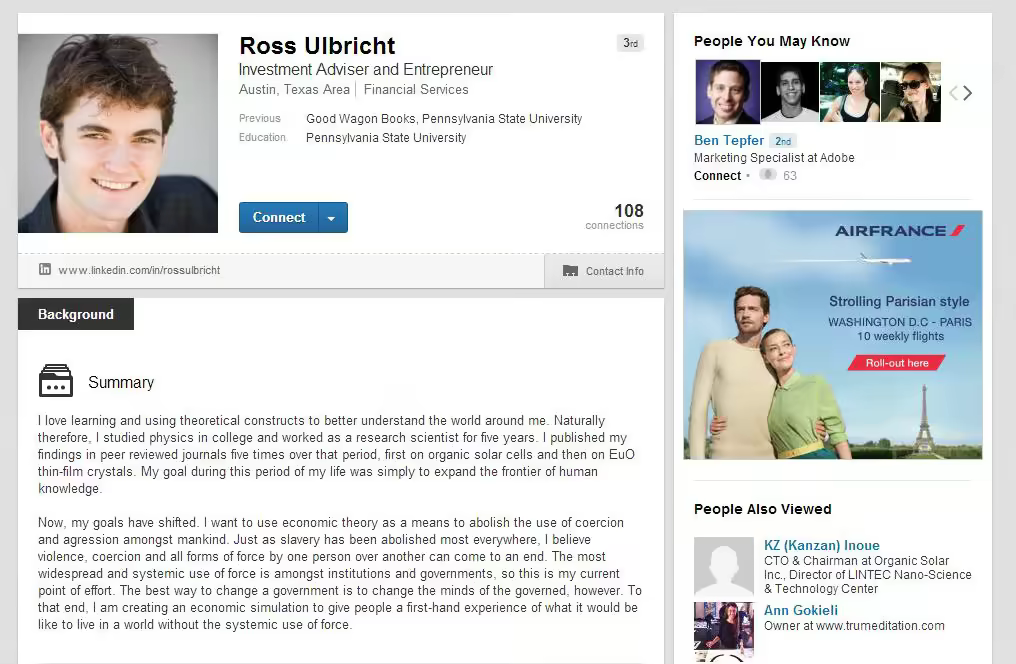Click the LinkedIn icon beside the profile URL
Screen dimensions: 1016x664
(45, 270)
